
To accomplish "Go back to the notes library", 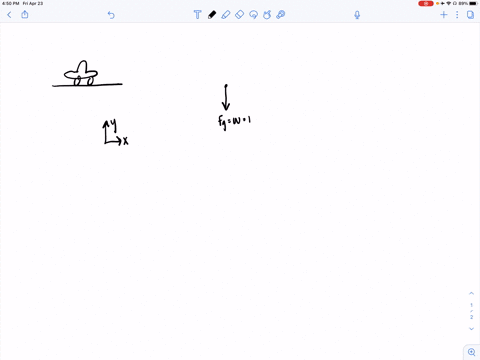I will (x=9, y=15).
